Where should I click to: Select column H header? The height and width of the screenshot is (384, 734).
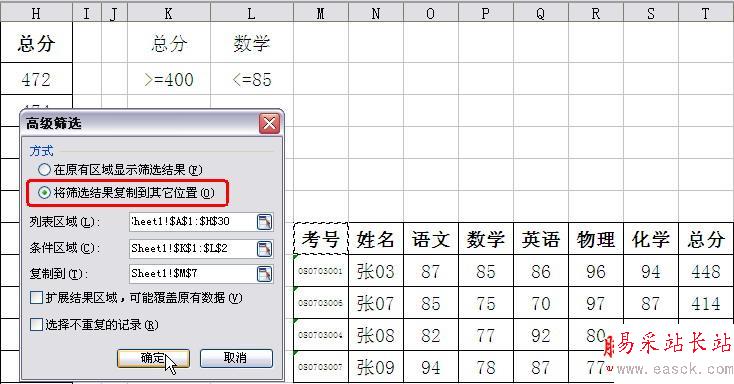(36, 14)
